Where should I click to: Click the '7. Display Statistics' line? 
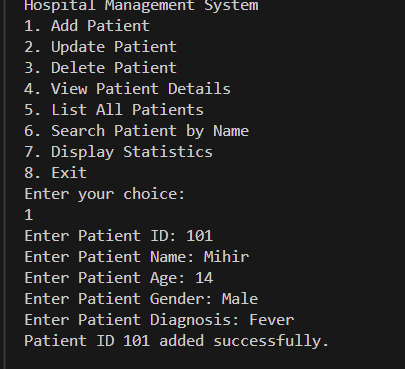coord(118,152)
